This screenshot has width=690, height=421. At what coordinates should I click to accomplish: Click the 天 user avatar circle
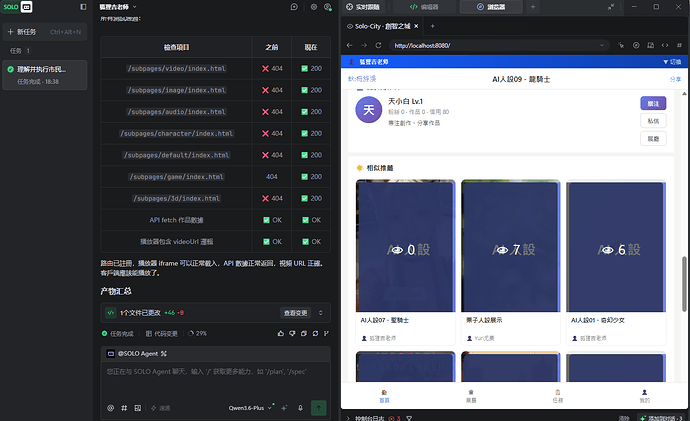(369, 110)
